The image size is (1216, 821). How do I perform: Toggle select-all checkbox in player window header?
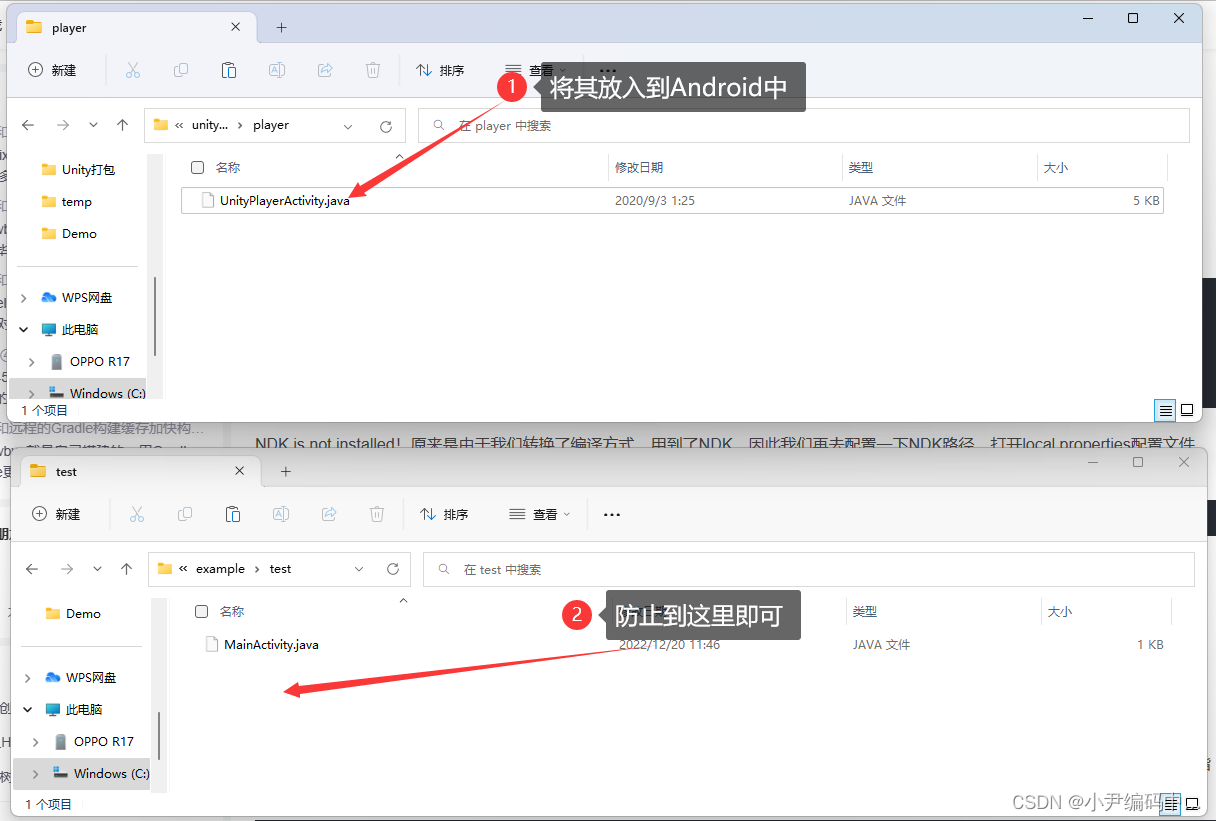[197, 167]
